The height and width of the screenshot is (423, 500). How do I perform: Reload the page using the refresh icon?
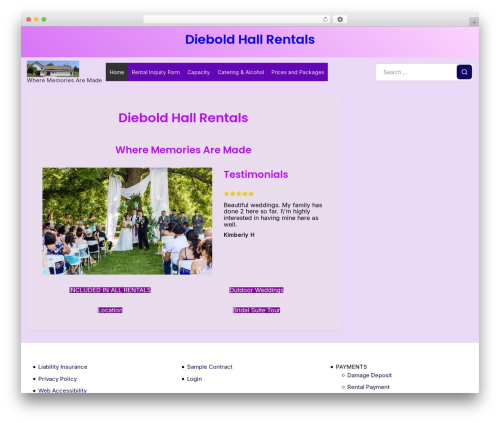tap(325, 19)
